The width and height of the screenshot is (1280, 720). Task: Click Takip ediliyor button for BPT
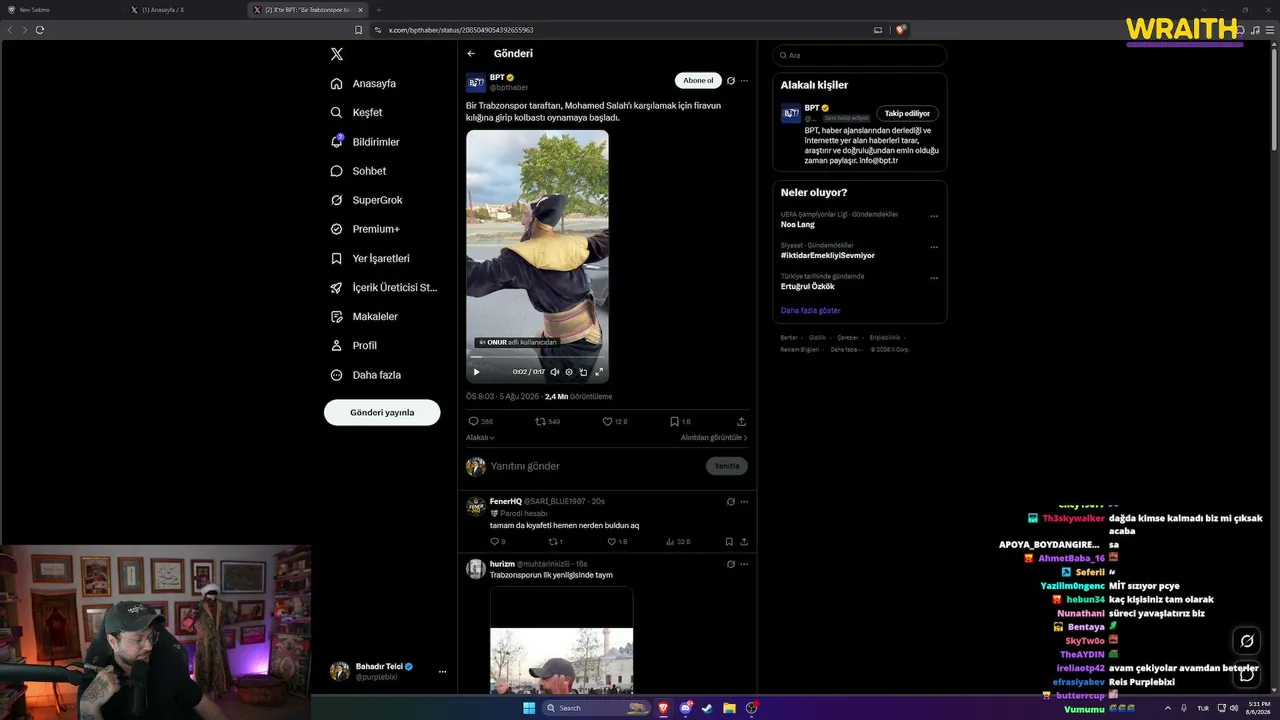click(907, 114)
